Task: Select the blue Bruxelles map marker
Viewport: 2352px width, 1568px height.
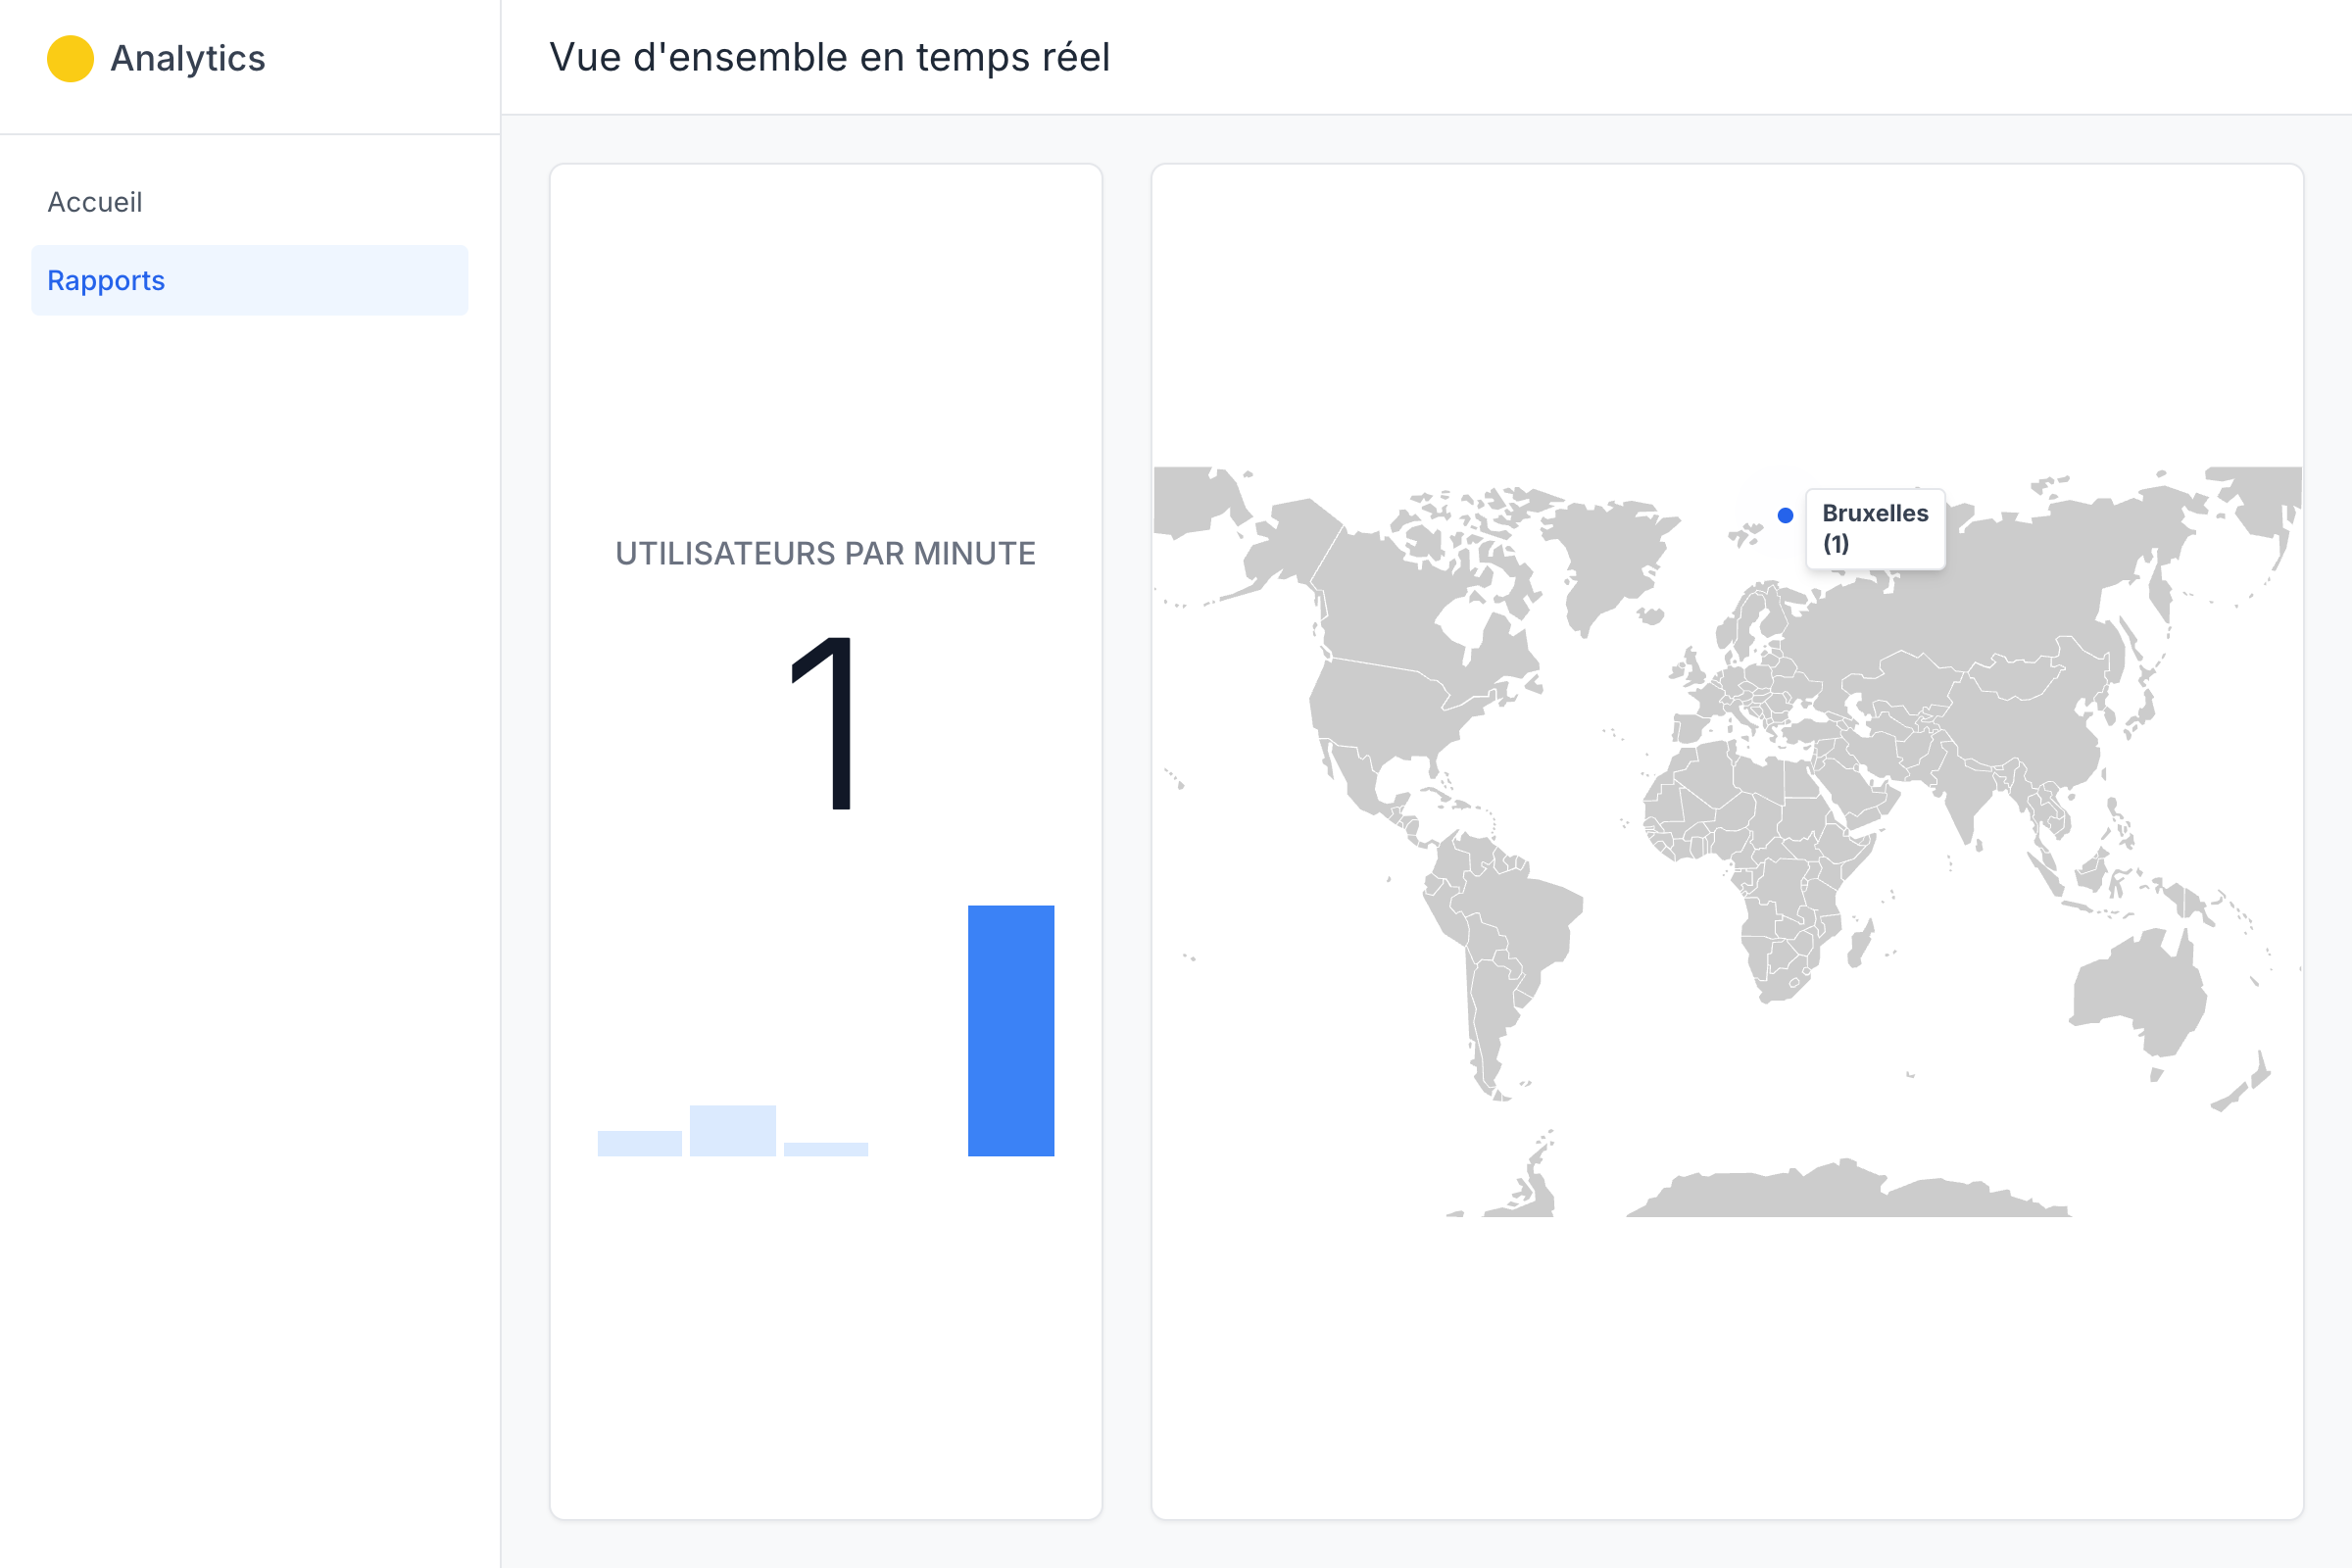Action: click(x=1786, y=515)
